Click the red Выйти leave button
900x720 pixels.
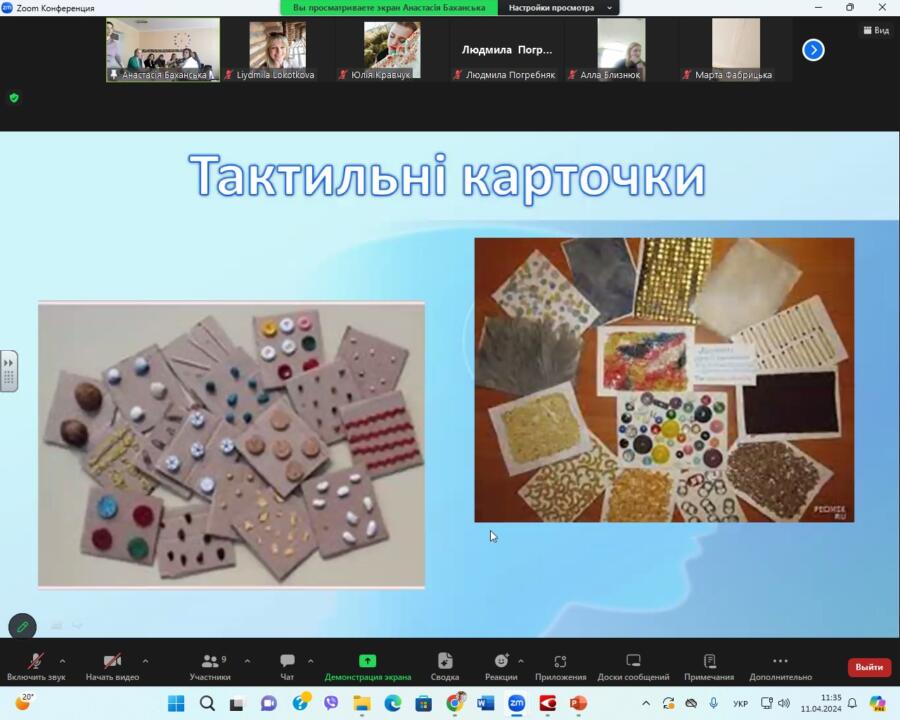(x=869, y=667)
